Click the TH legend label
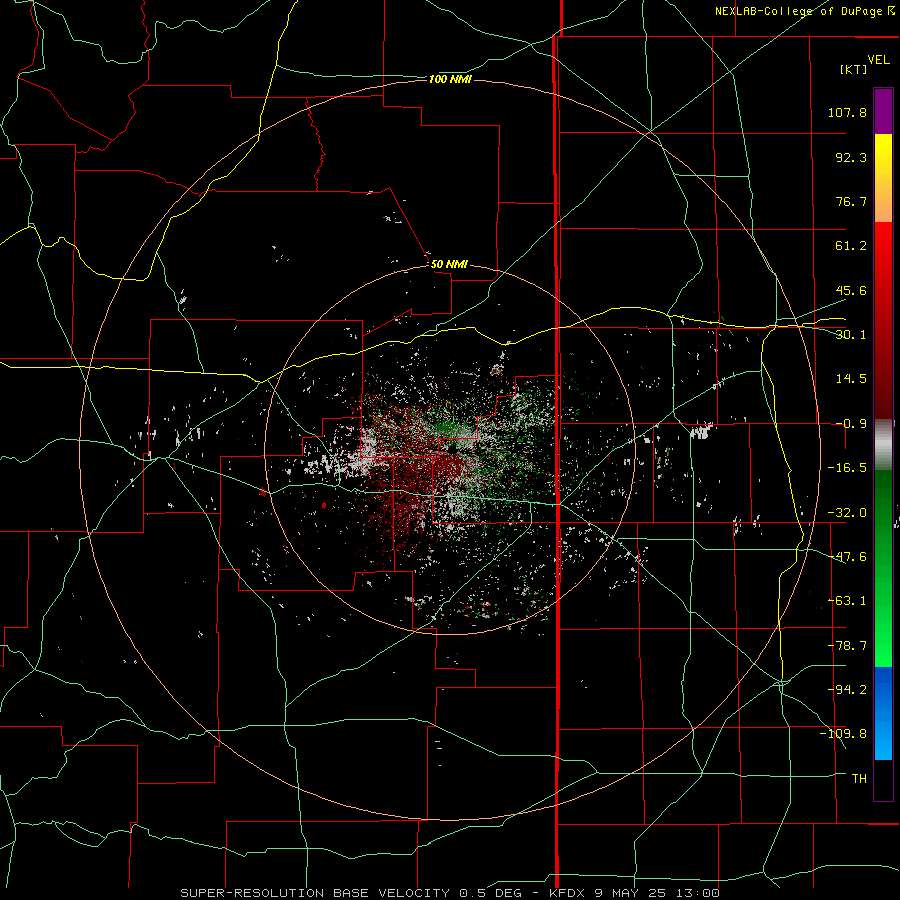This screenshot has height=900, width=900. [859, 778]
